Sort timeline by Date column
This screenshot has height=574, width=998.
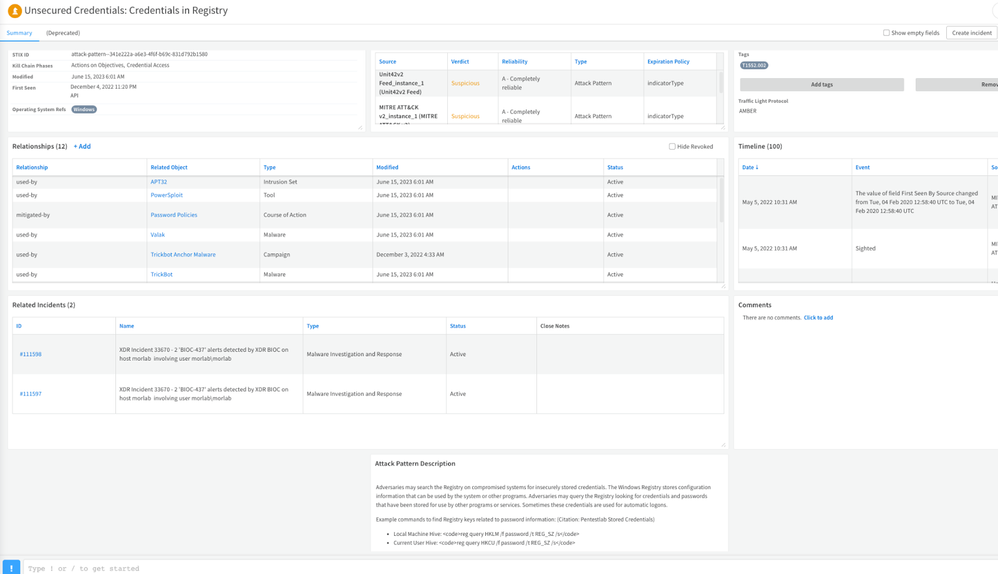pyautogui.click(x=749, y=167)
